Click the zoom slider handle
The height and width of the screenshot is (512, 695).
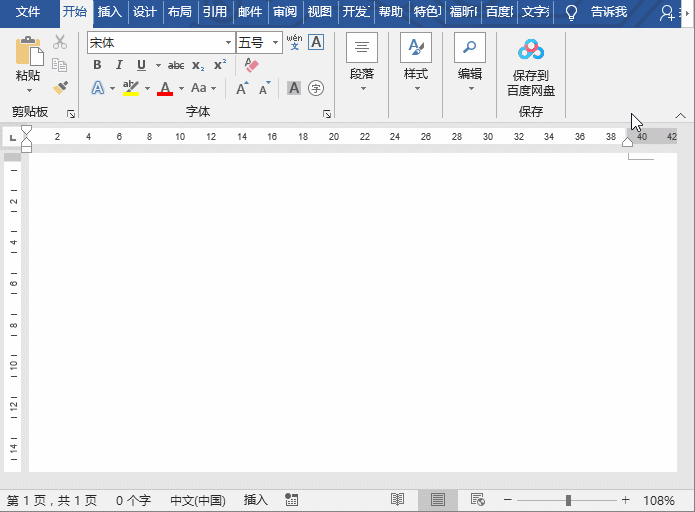[x=568, y=500]
